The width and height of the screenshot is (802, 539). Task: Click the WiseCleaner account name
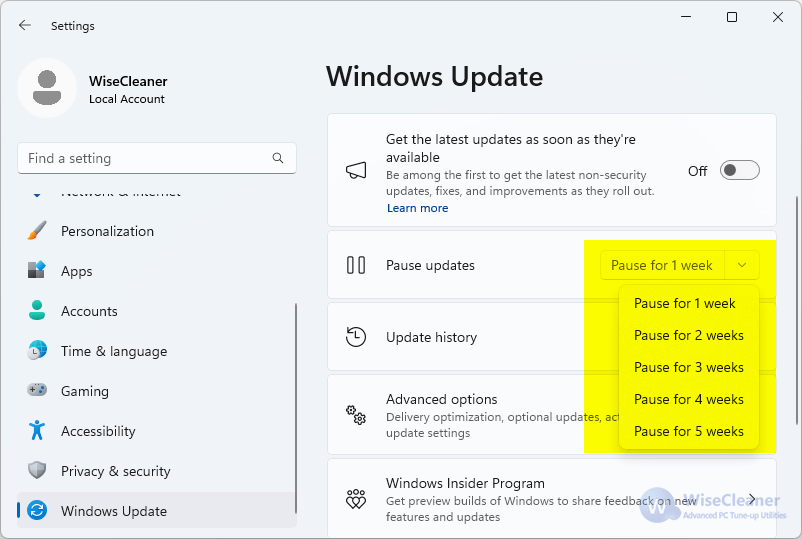[128, 81]
